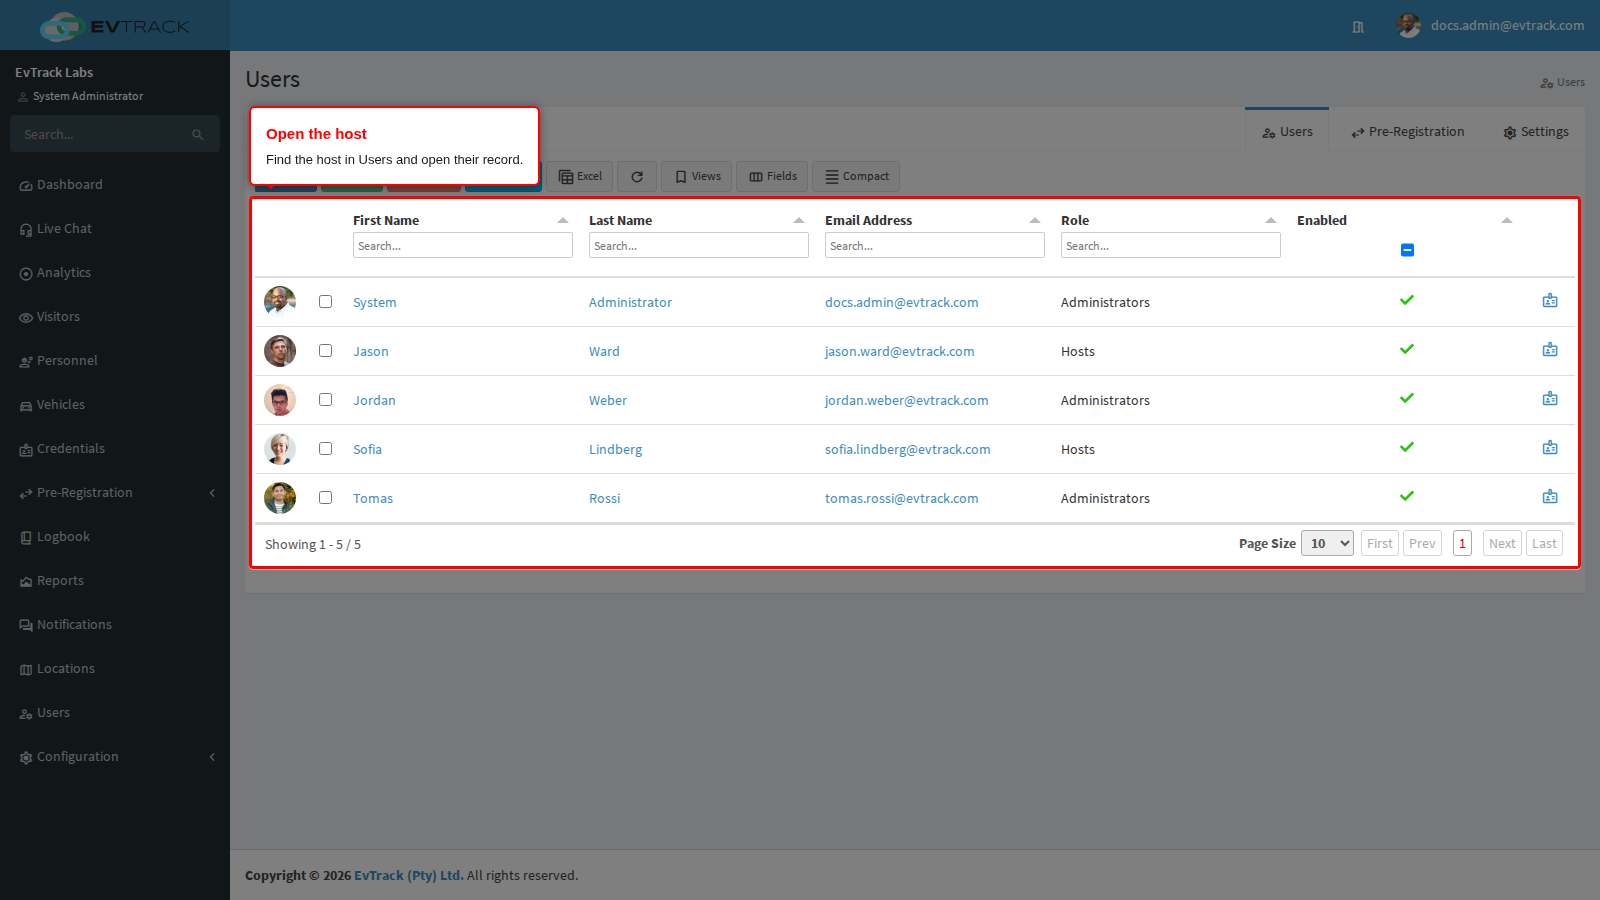Open the Page Size dropdown
This screenshot has width=1600, height=900.
tap(1327, 543)
